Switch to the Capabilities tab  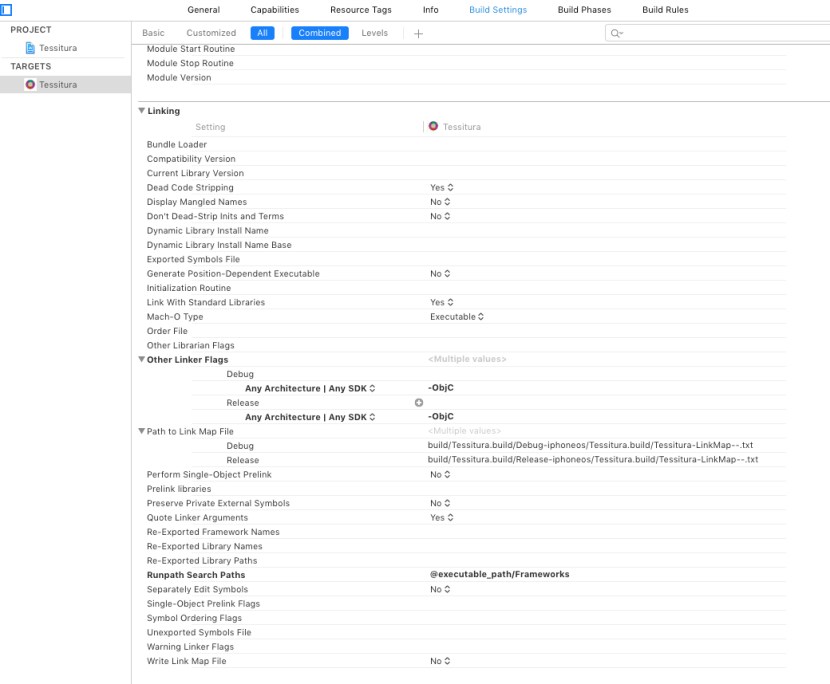[x=274, y=10]
